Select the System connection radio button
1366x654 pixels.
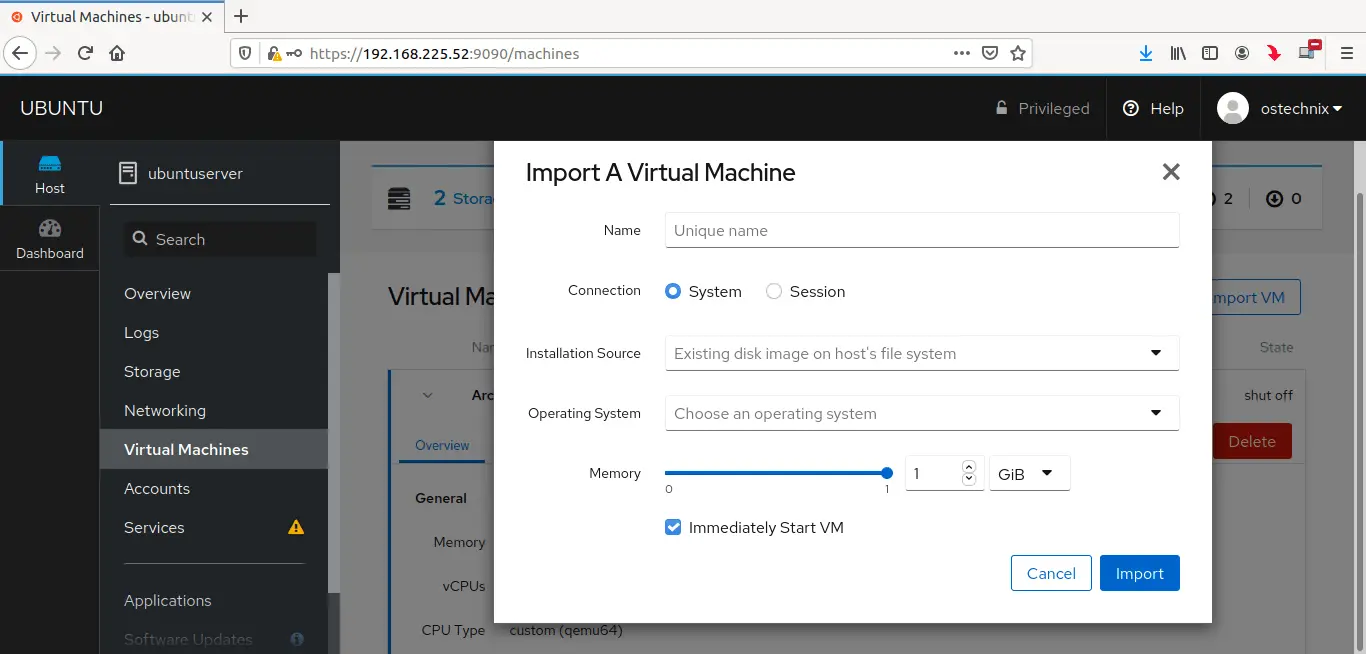coord(673,291)
